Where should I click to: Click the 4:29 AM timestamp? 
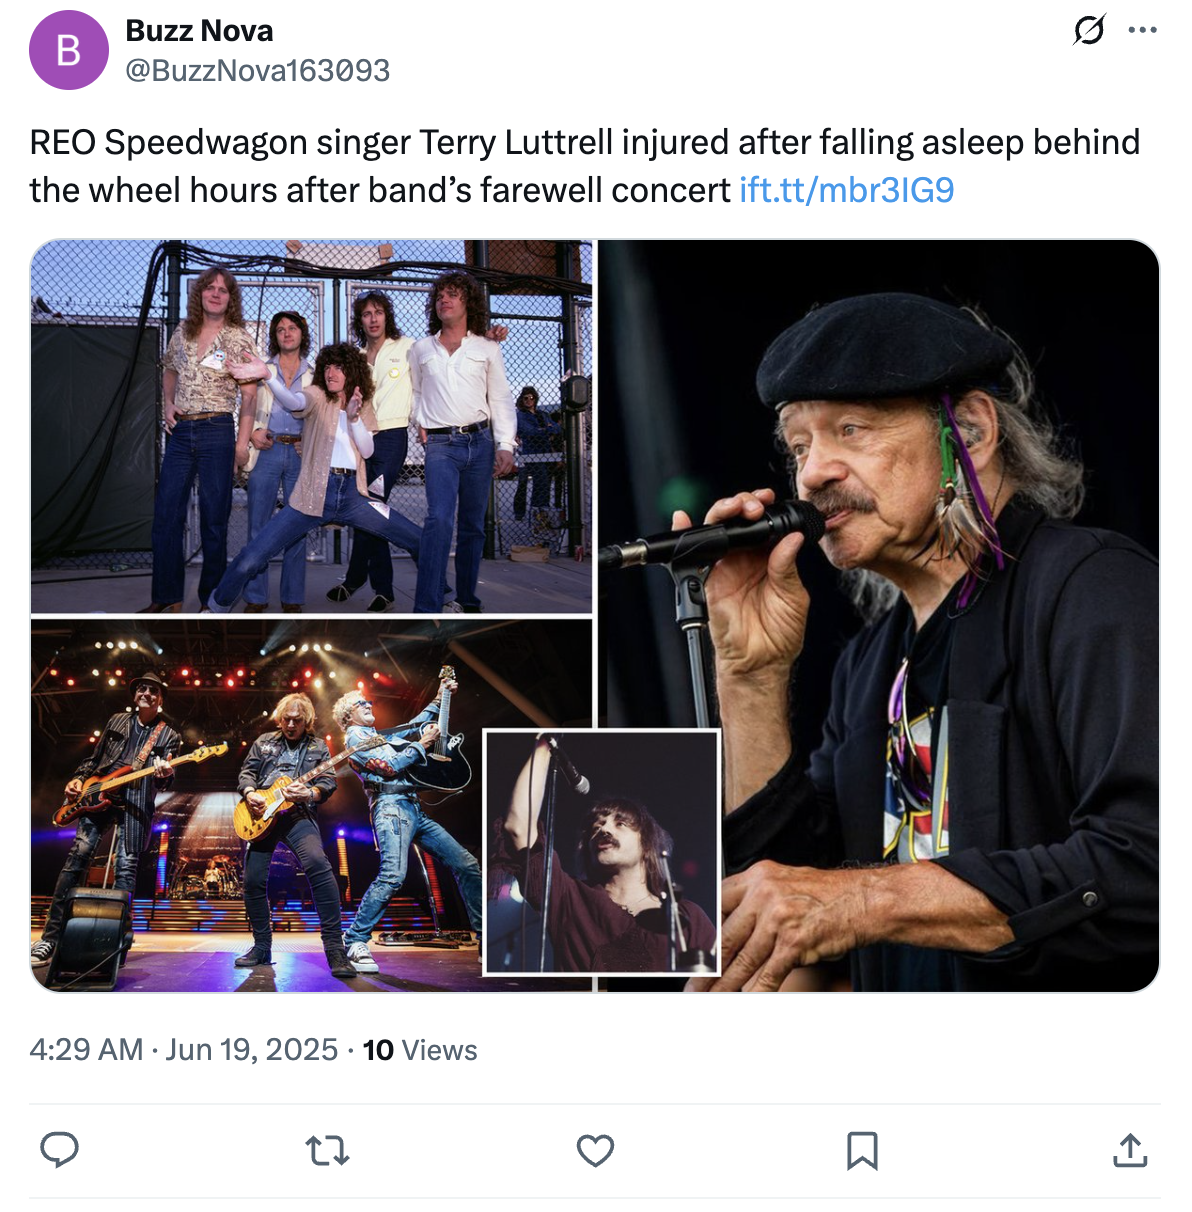tap(86, 1050)
